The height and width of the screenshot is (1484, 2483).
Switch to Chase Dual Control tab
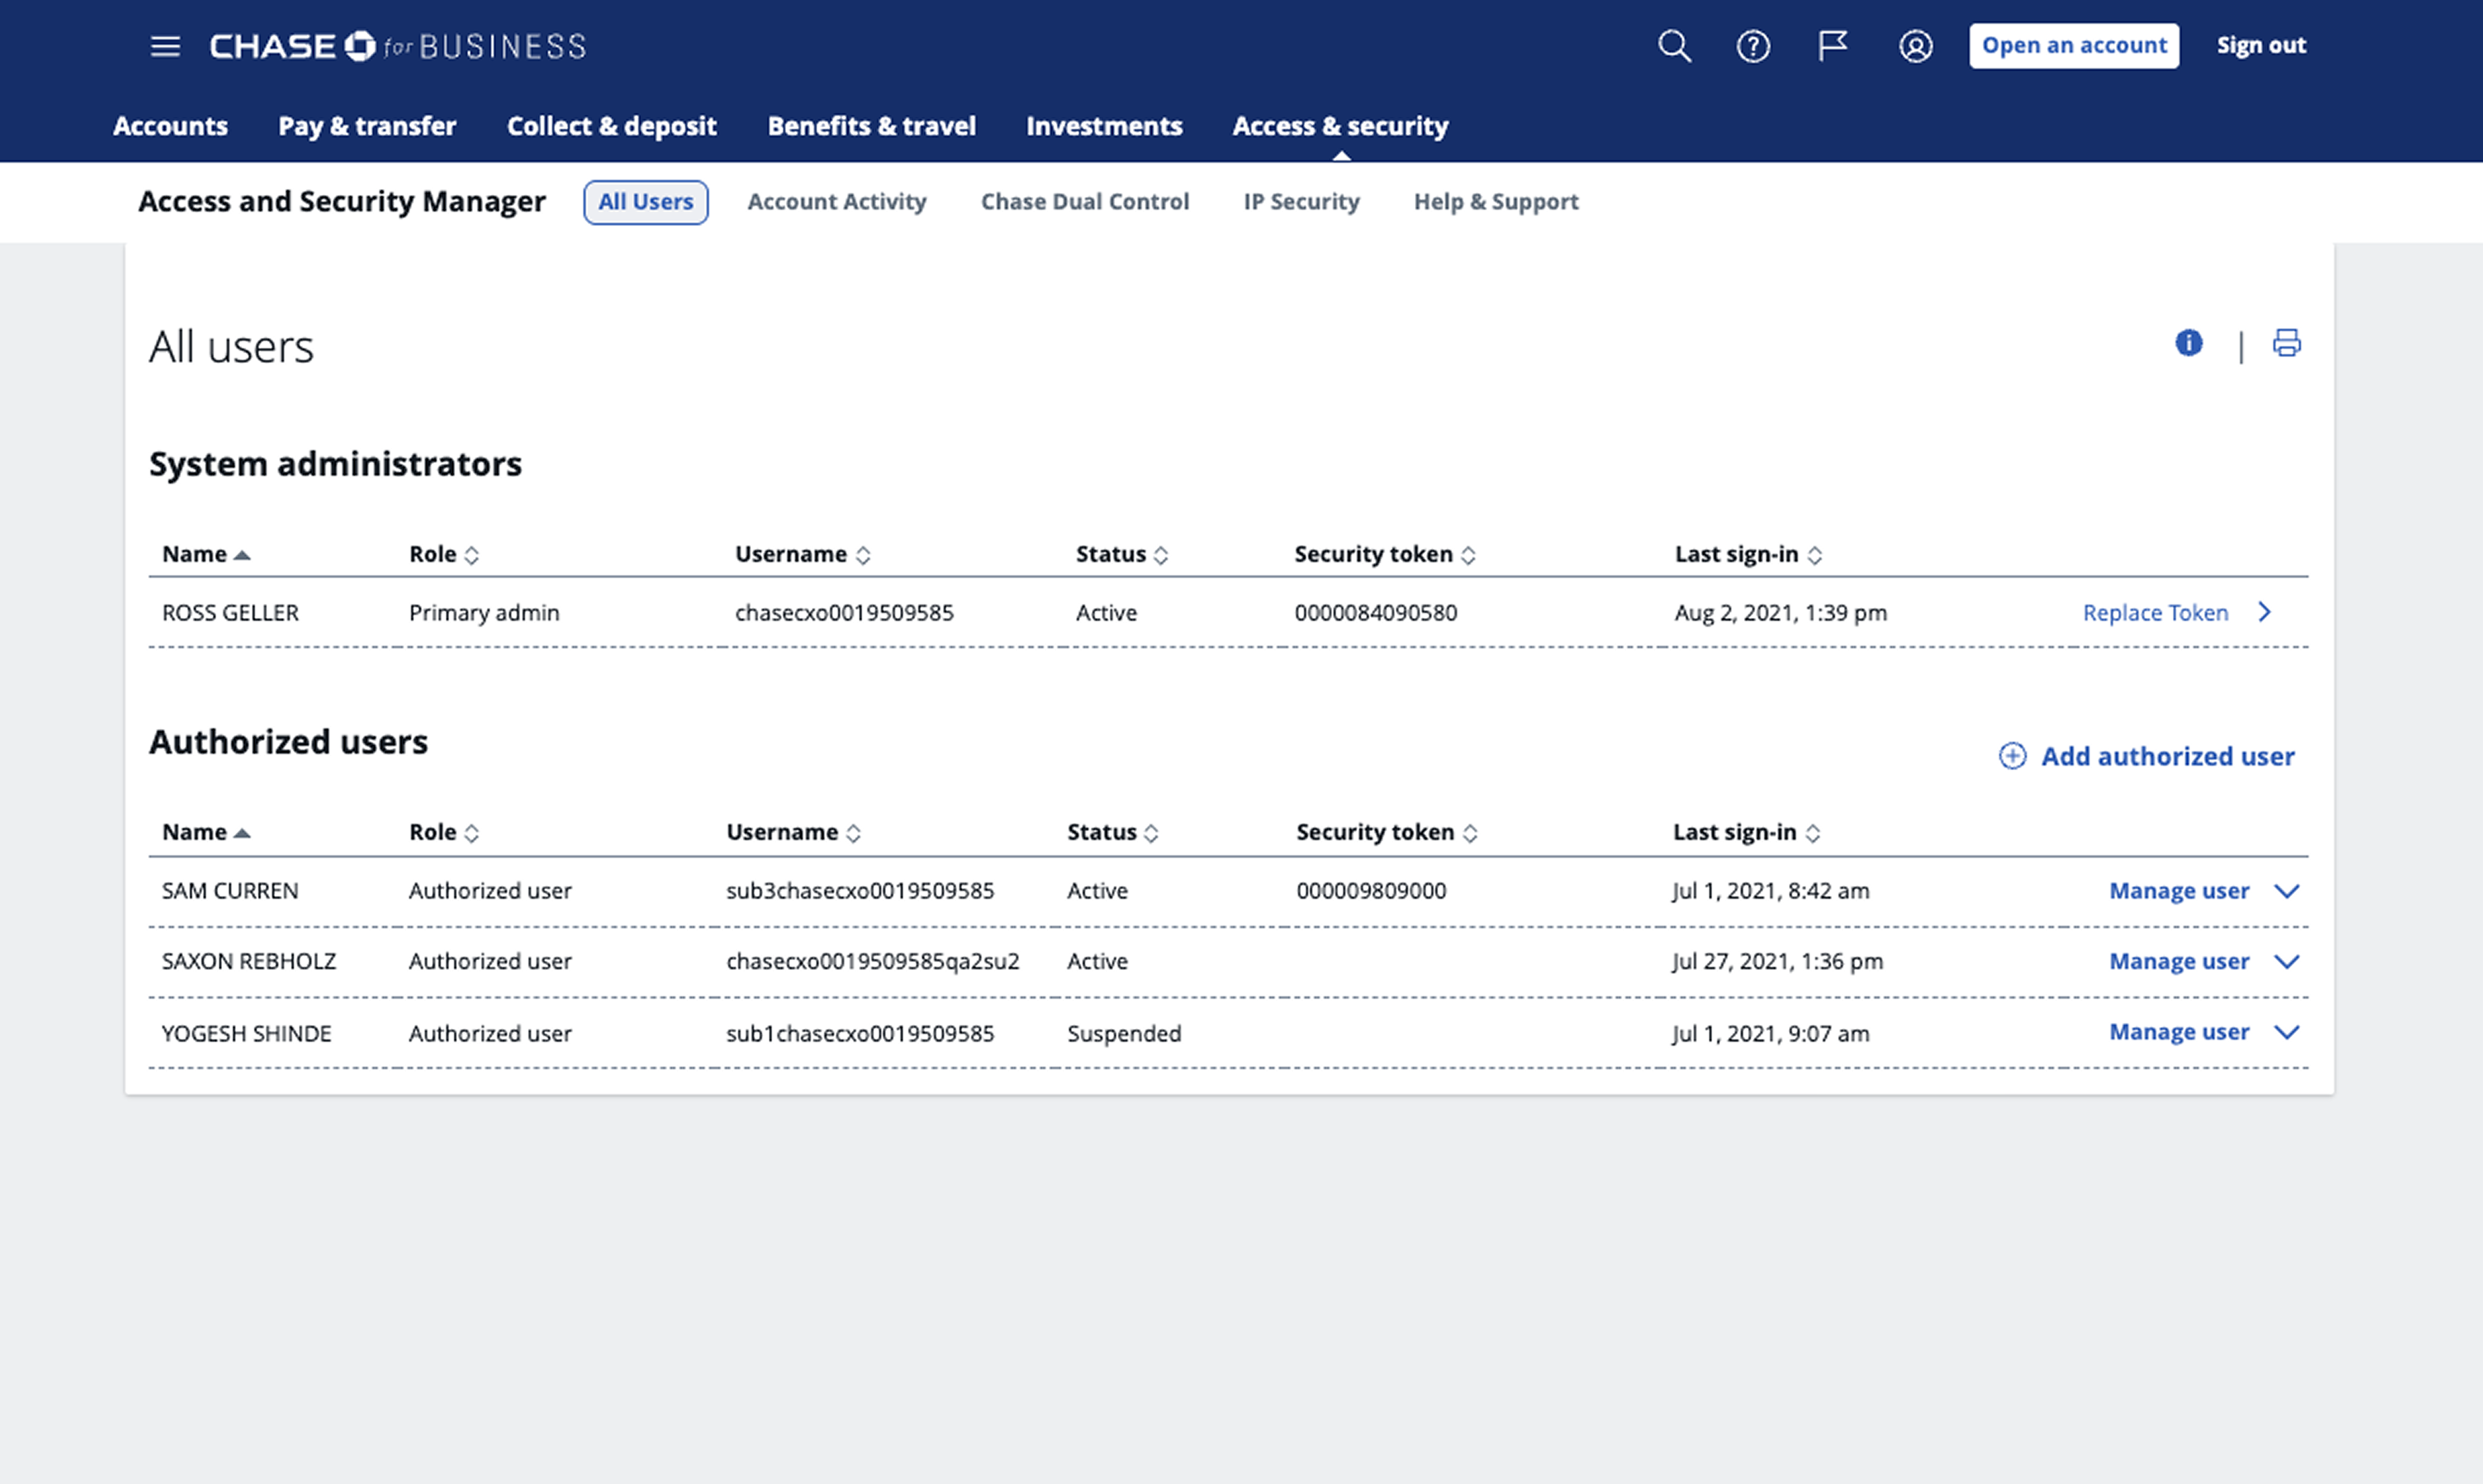coord(1085,202)
